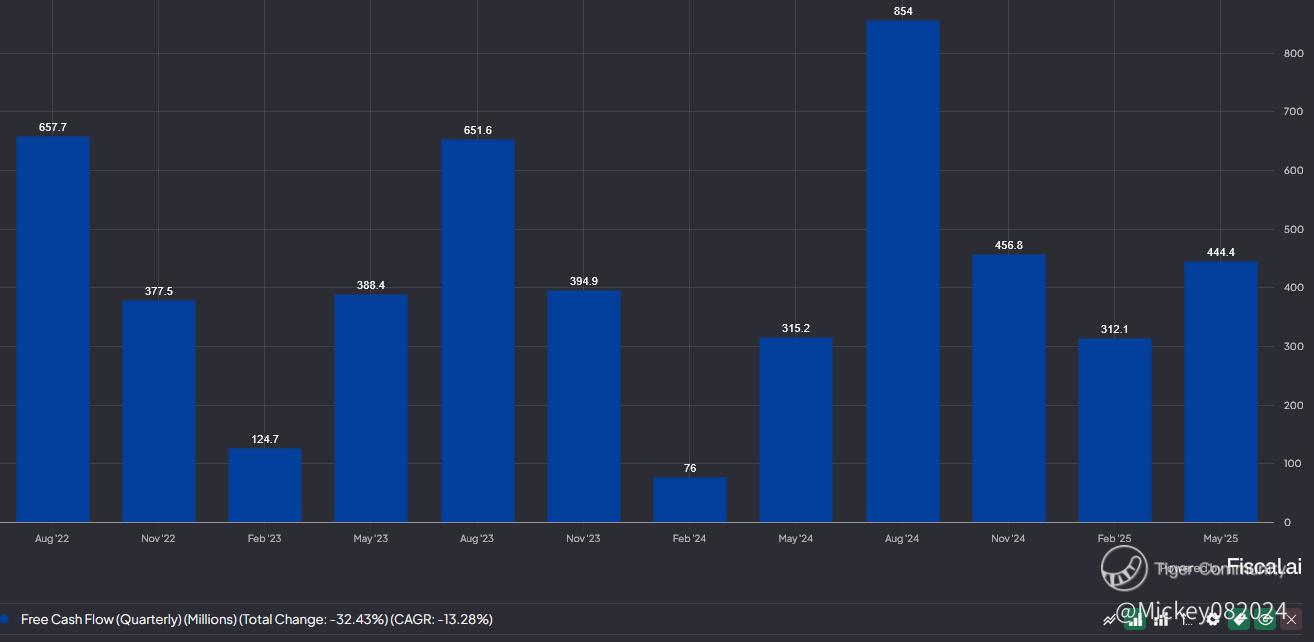Select the May '23 bar
This screenshot has height=642, width=1314.
[371, 408]
